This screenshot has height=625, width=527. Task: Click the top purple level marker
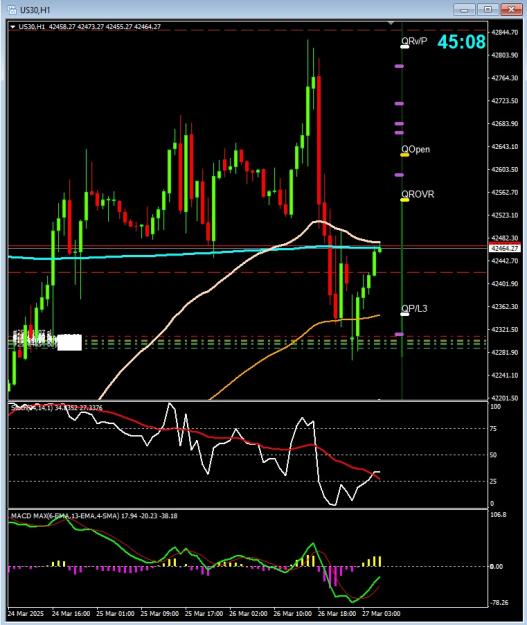399,66
